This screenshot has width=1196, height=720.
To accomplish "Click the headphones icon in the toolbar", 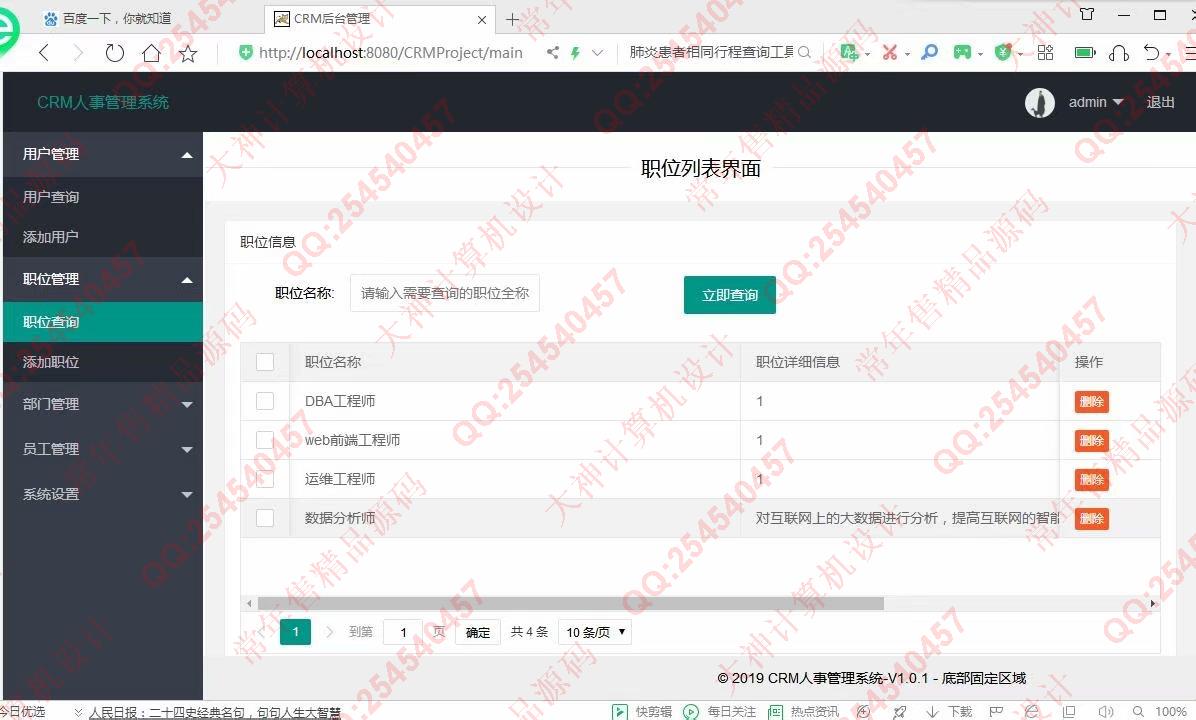I will point(1119,53).
